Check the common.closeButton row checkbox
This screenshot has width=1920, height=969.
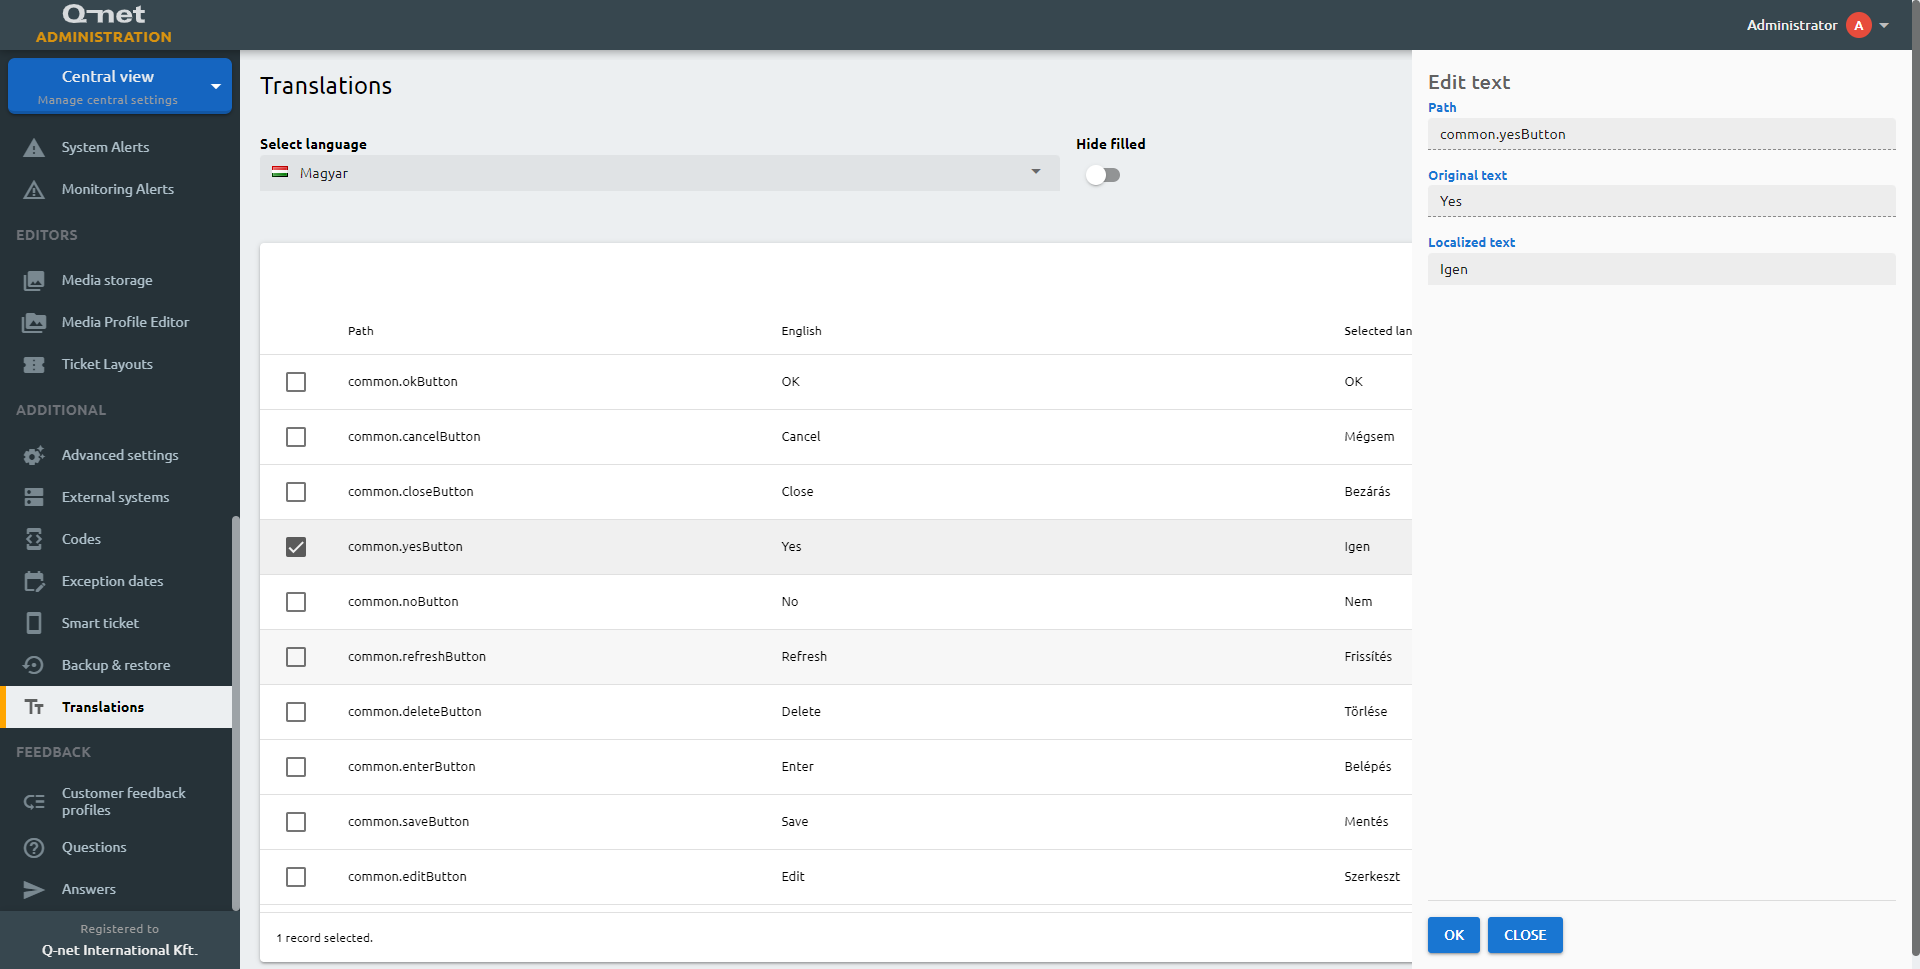coord(296,492)
